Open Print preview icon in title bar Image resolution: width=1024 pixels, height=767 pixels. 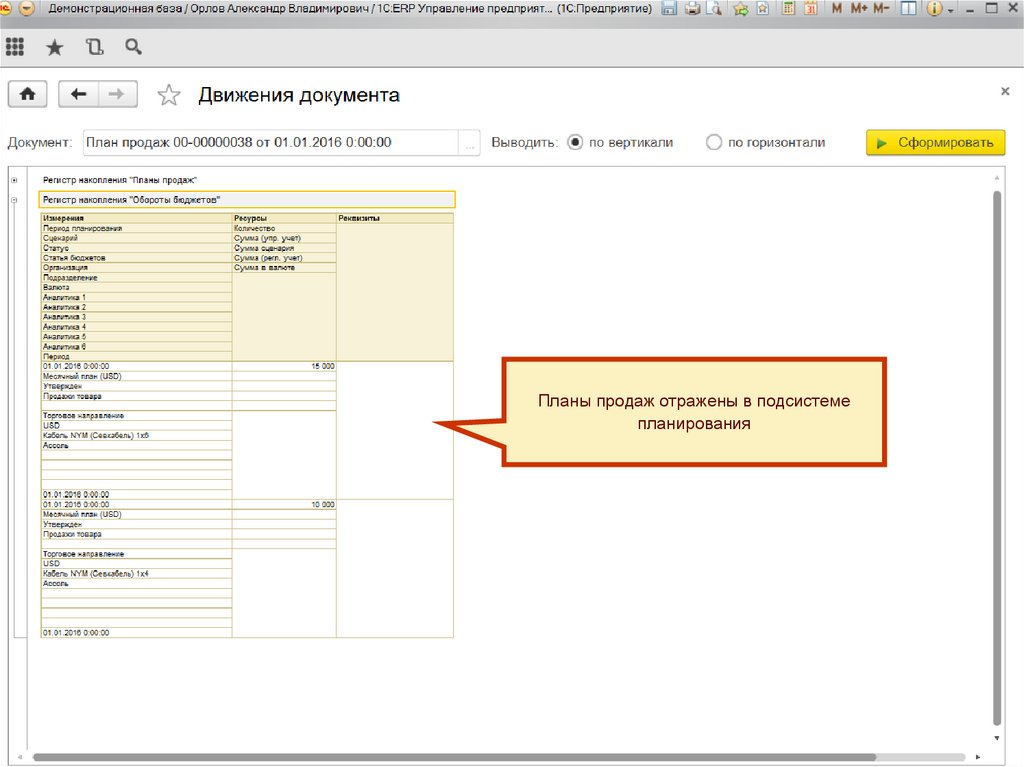(714, 8)
